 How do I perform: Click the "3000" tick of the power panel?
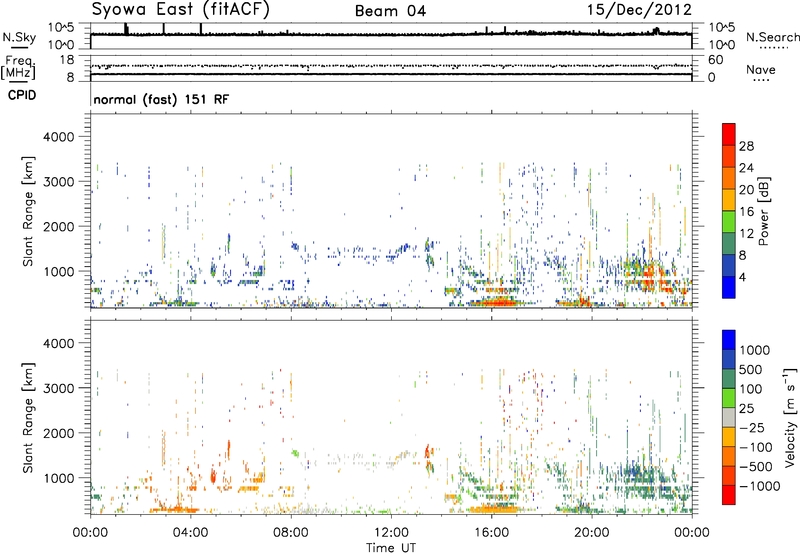[x=59, y=182]
